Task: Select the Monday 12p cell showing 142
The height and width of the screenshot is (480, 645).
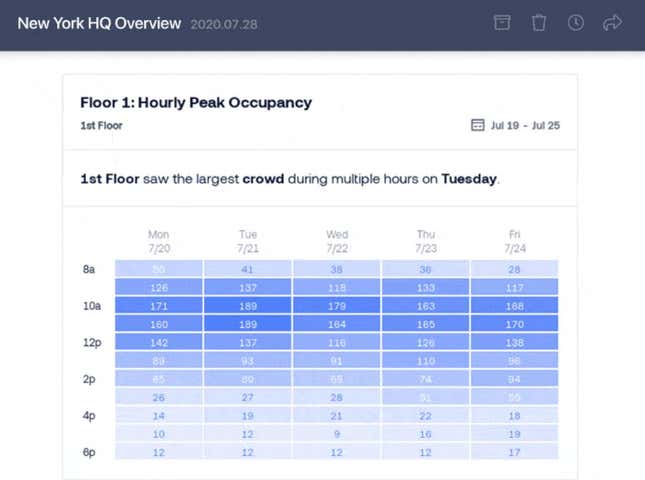Action: tap(159, 342)
